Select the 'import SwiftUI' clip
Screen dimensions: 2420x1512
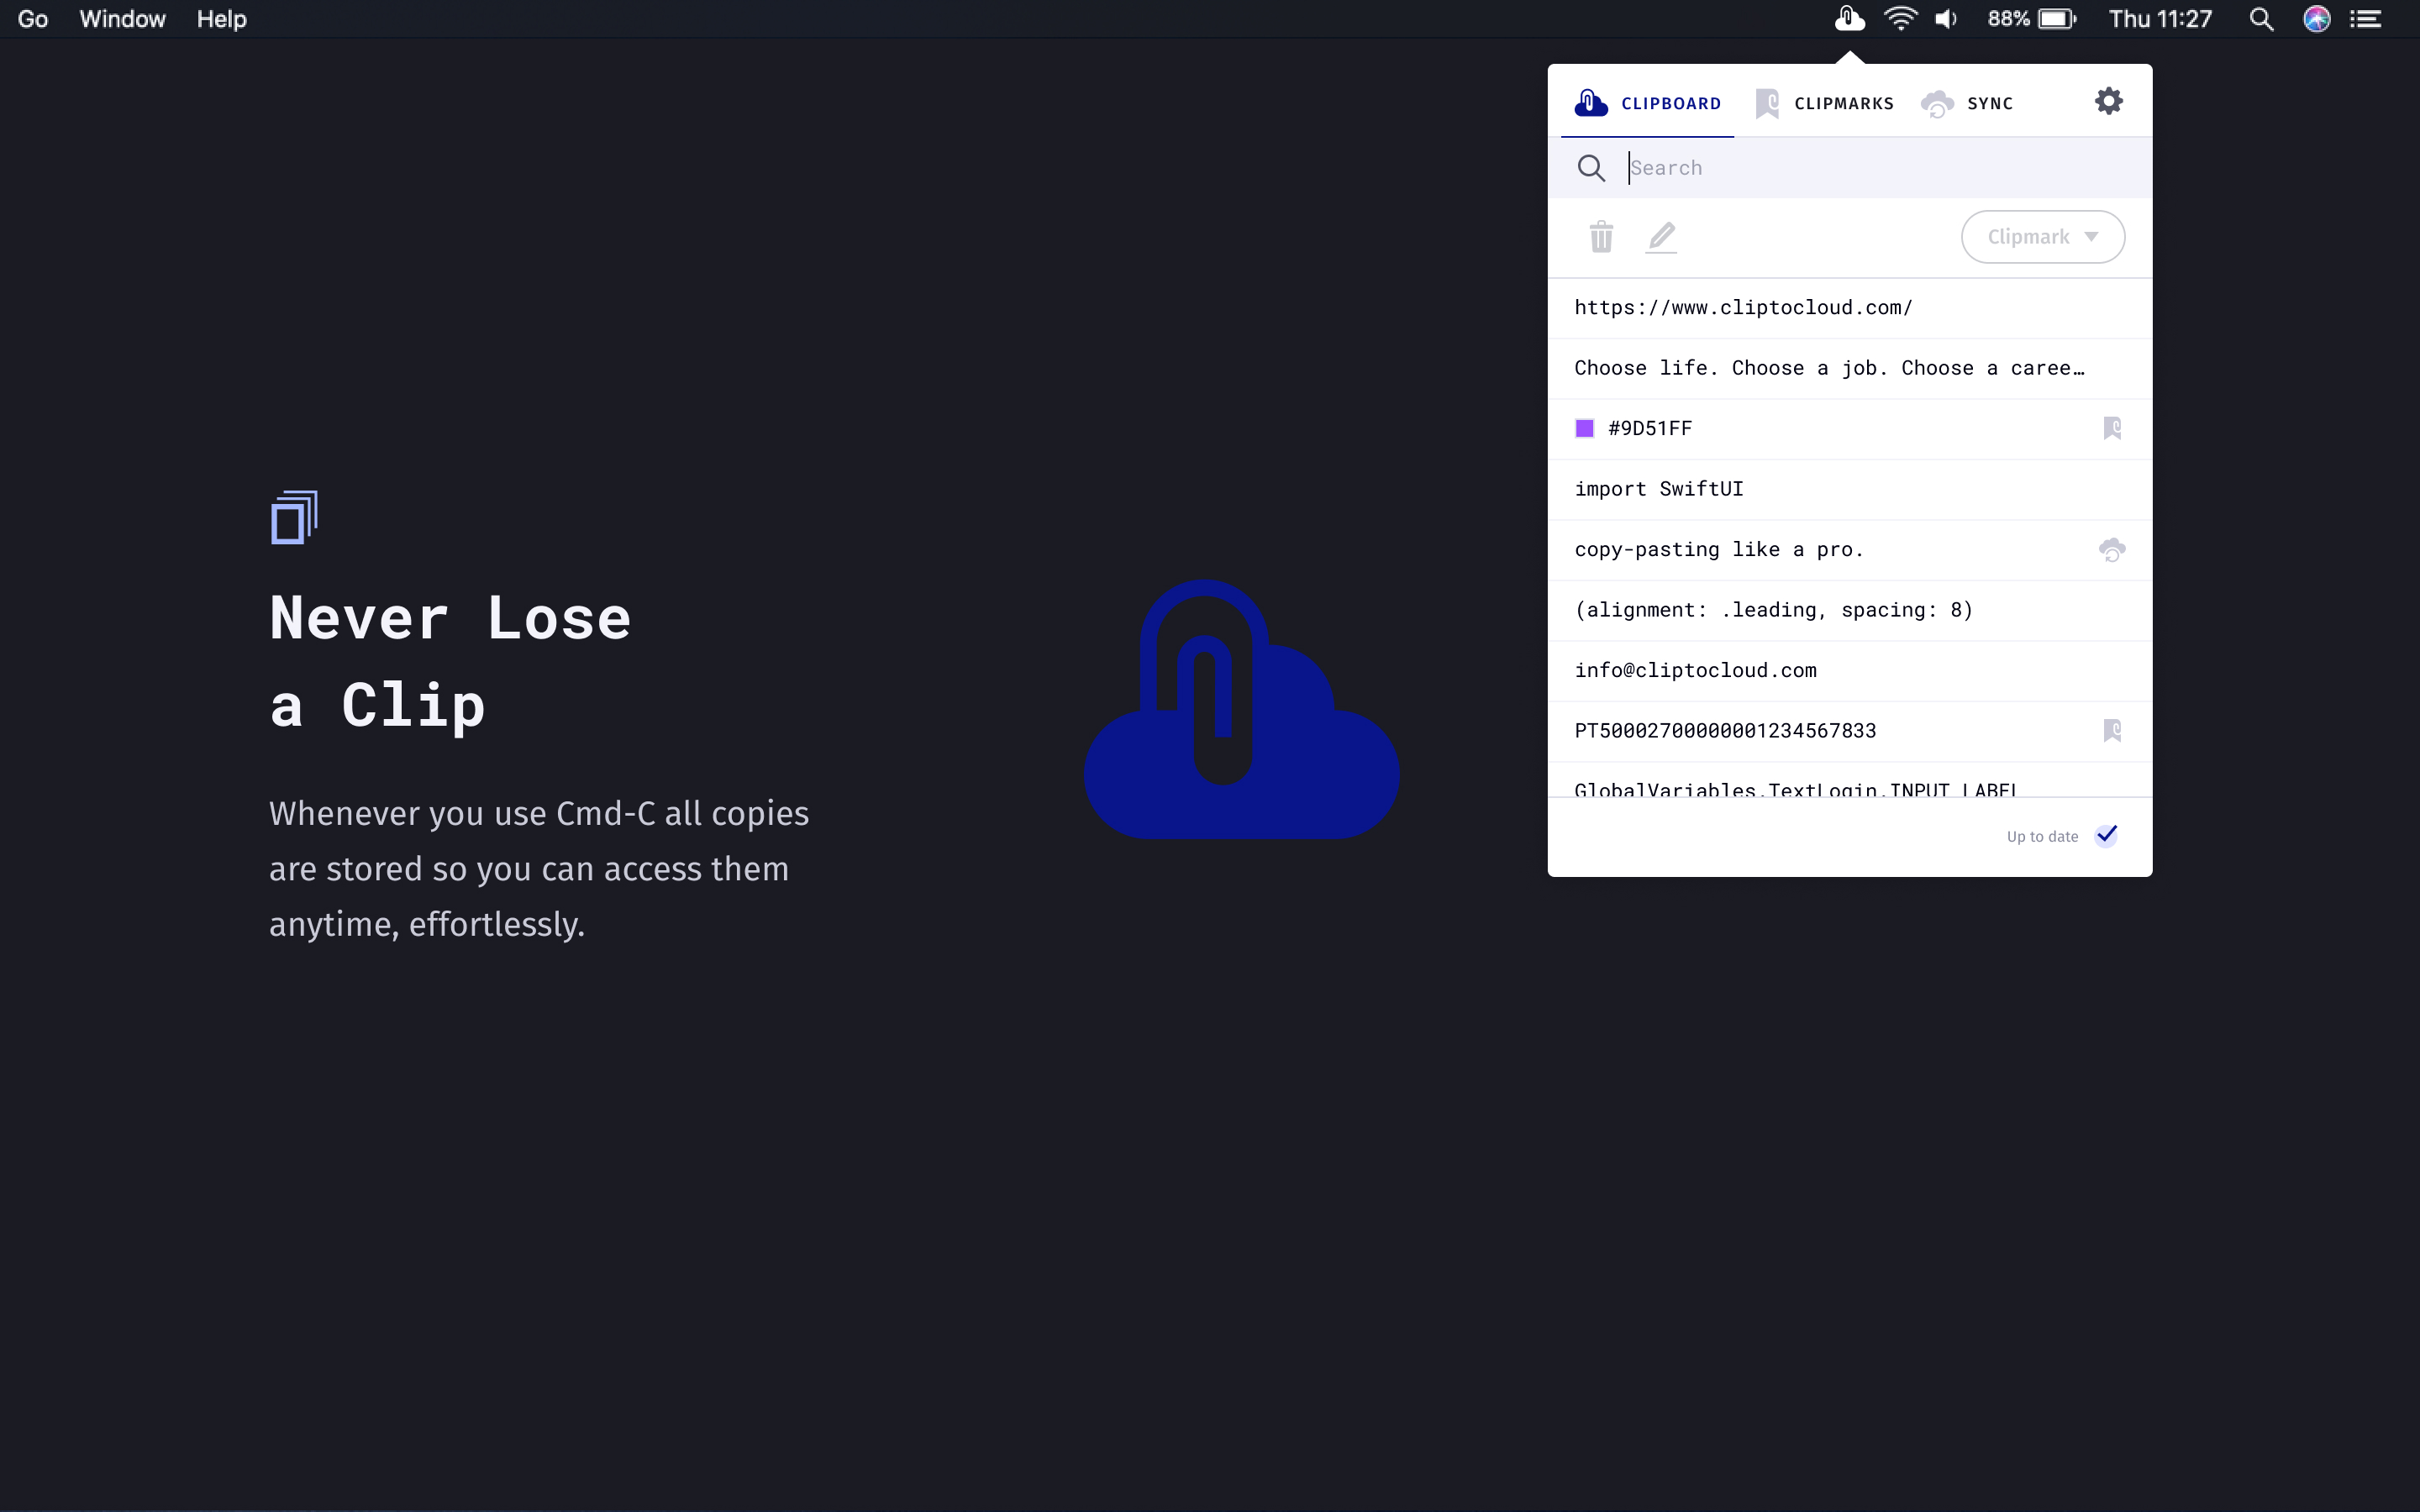[1849, 490]
